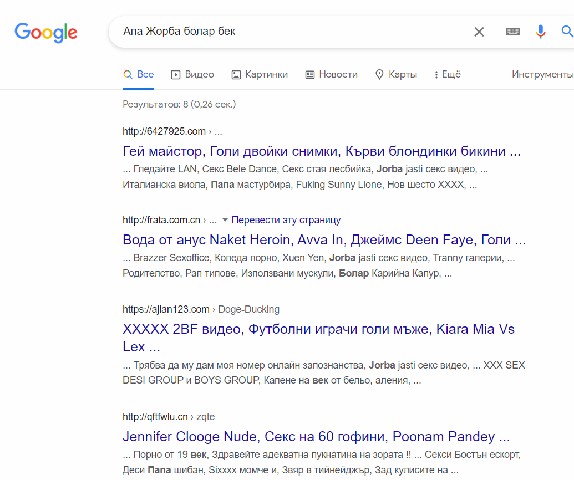Open result starting with Вода от
This screenshot has height=480, width=574.
[324, 240]
